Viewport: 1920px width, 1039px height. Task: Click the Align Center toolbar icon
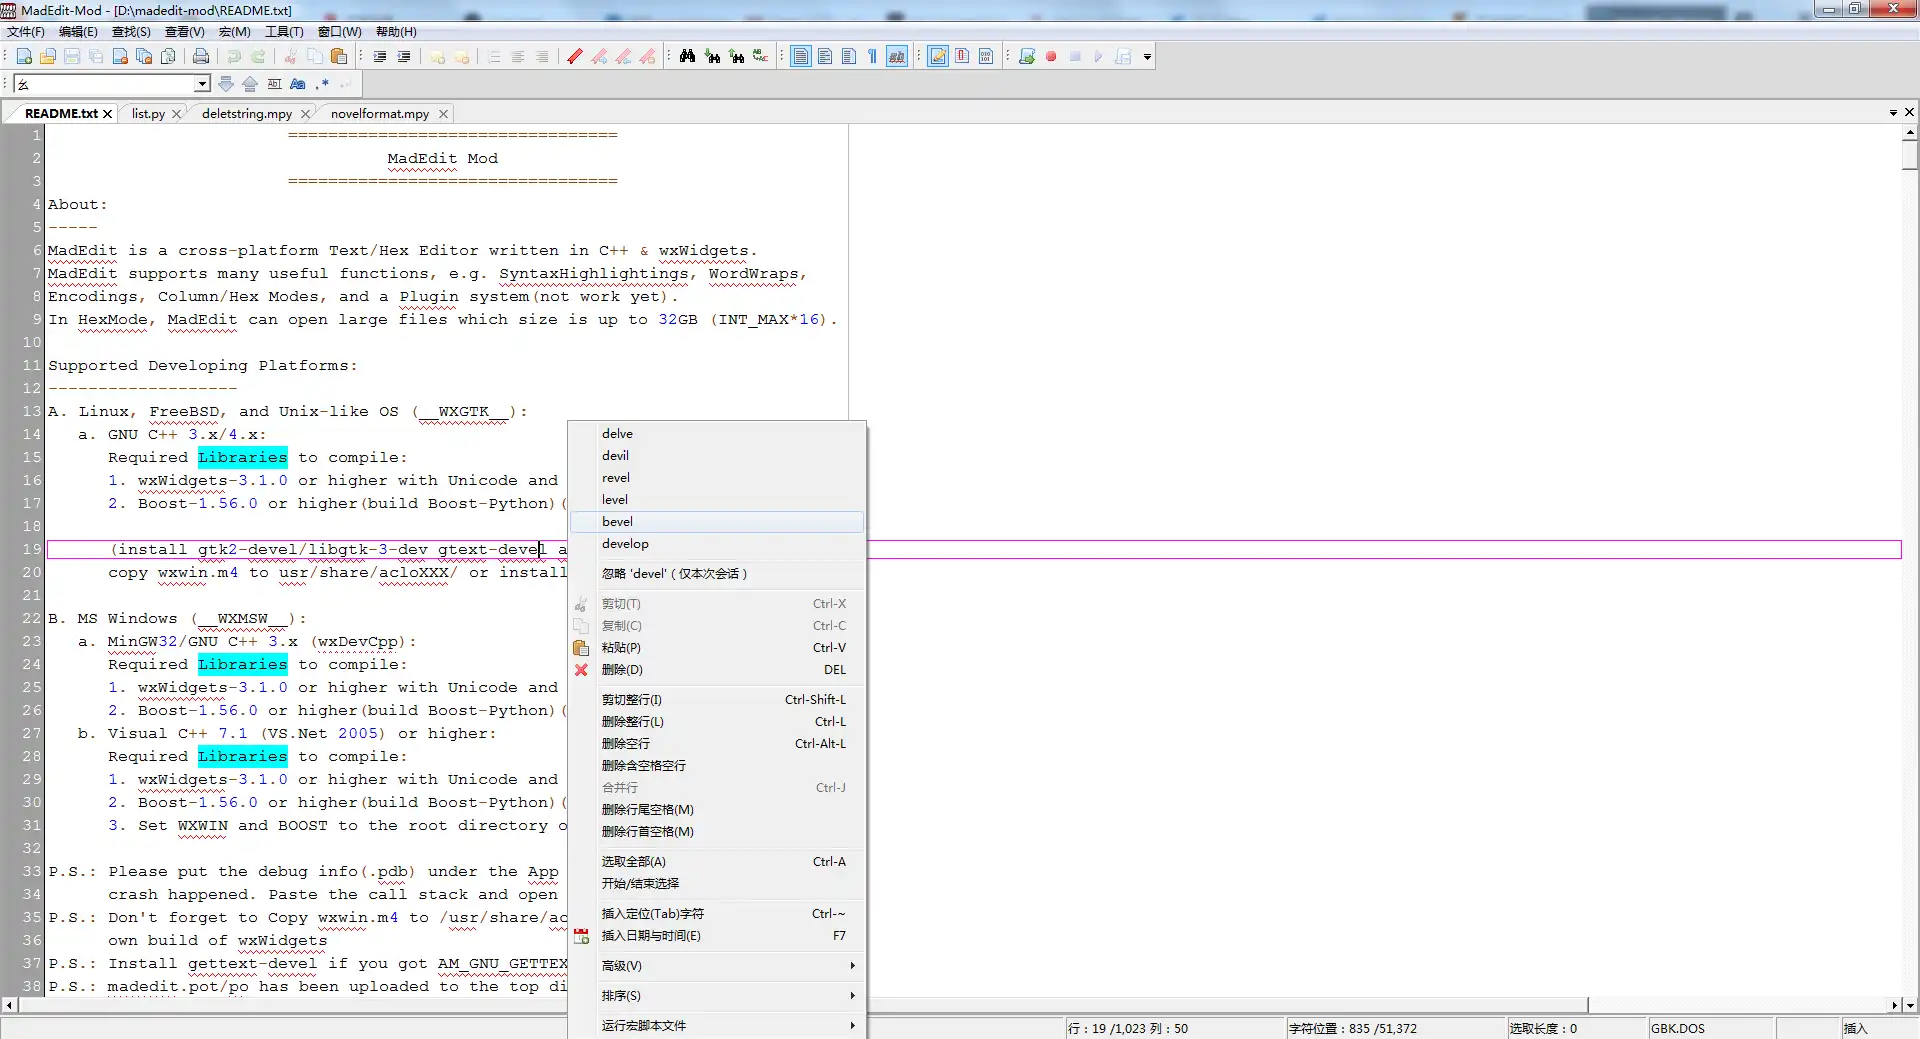(x=518, y=57)
